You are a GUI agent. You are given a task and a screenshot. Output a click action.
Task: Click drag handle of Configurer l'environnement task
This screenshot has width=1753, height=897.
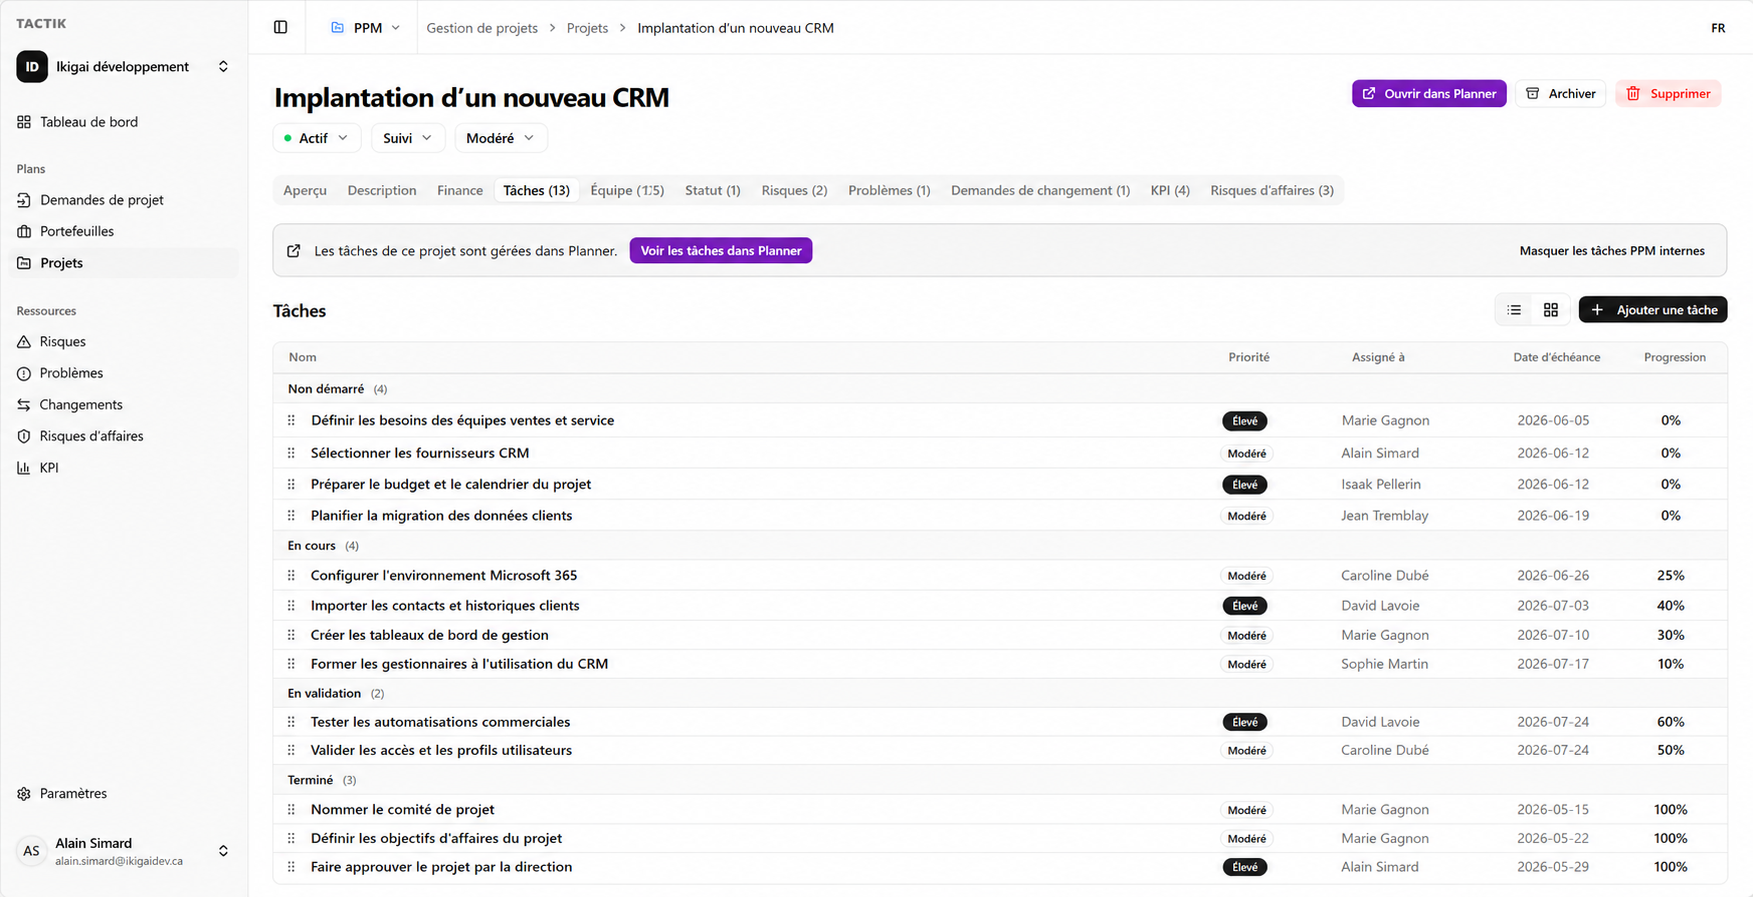click(x=291, y=576)
